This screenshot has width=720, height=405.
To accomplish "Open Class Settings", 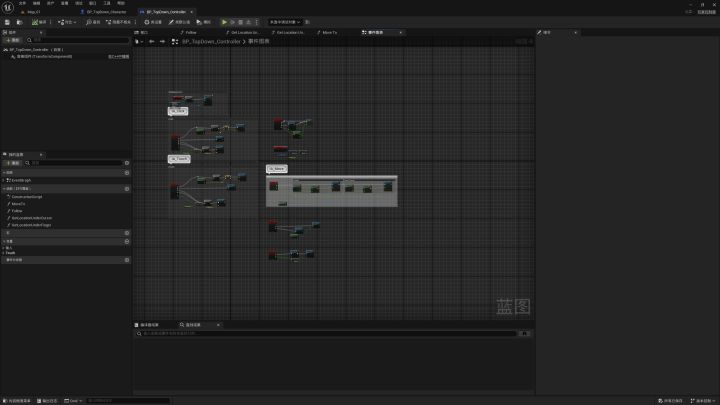I will (x=153, y=22).
